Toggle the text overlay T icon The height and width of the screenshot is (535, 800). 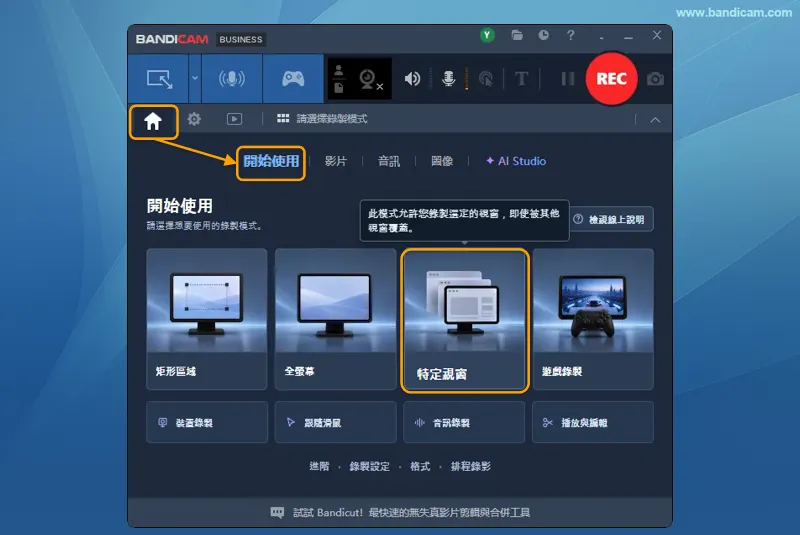[x=521, y=79]
